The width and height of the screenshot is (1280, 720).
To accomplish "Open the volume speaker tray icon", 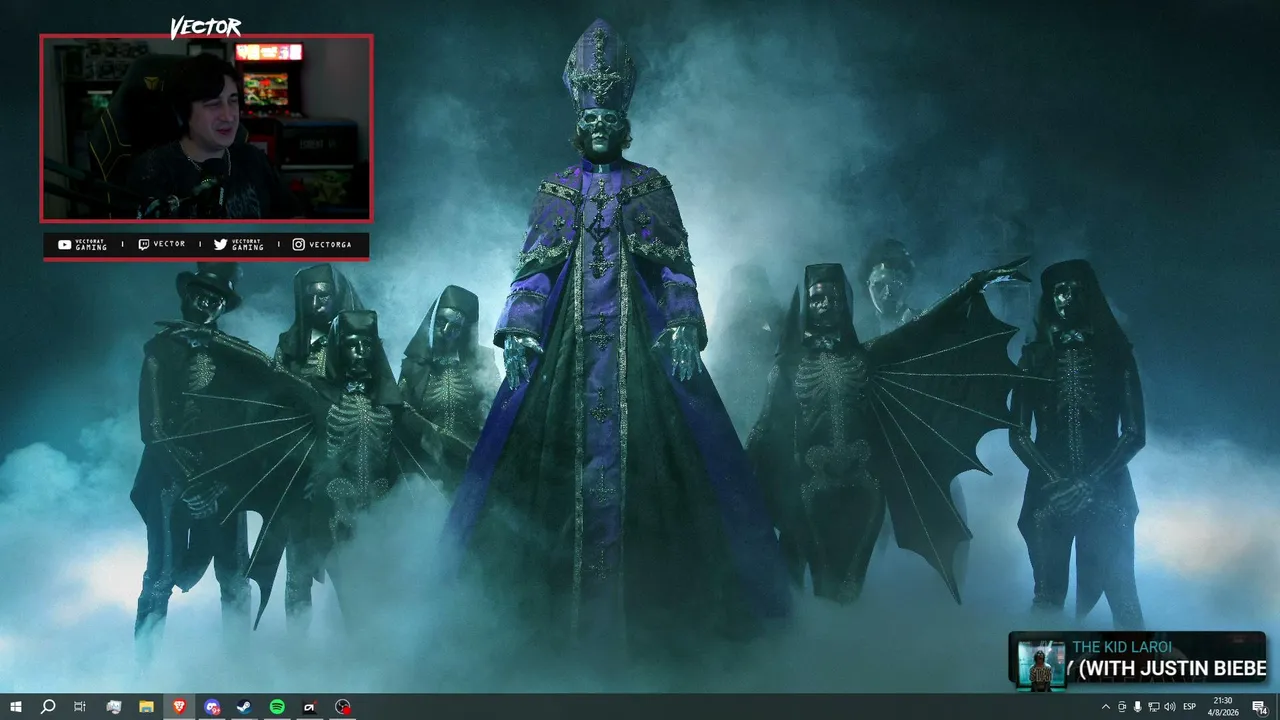I will pos(1169,707).
